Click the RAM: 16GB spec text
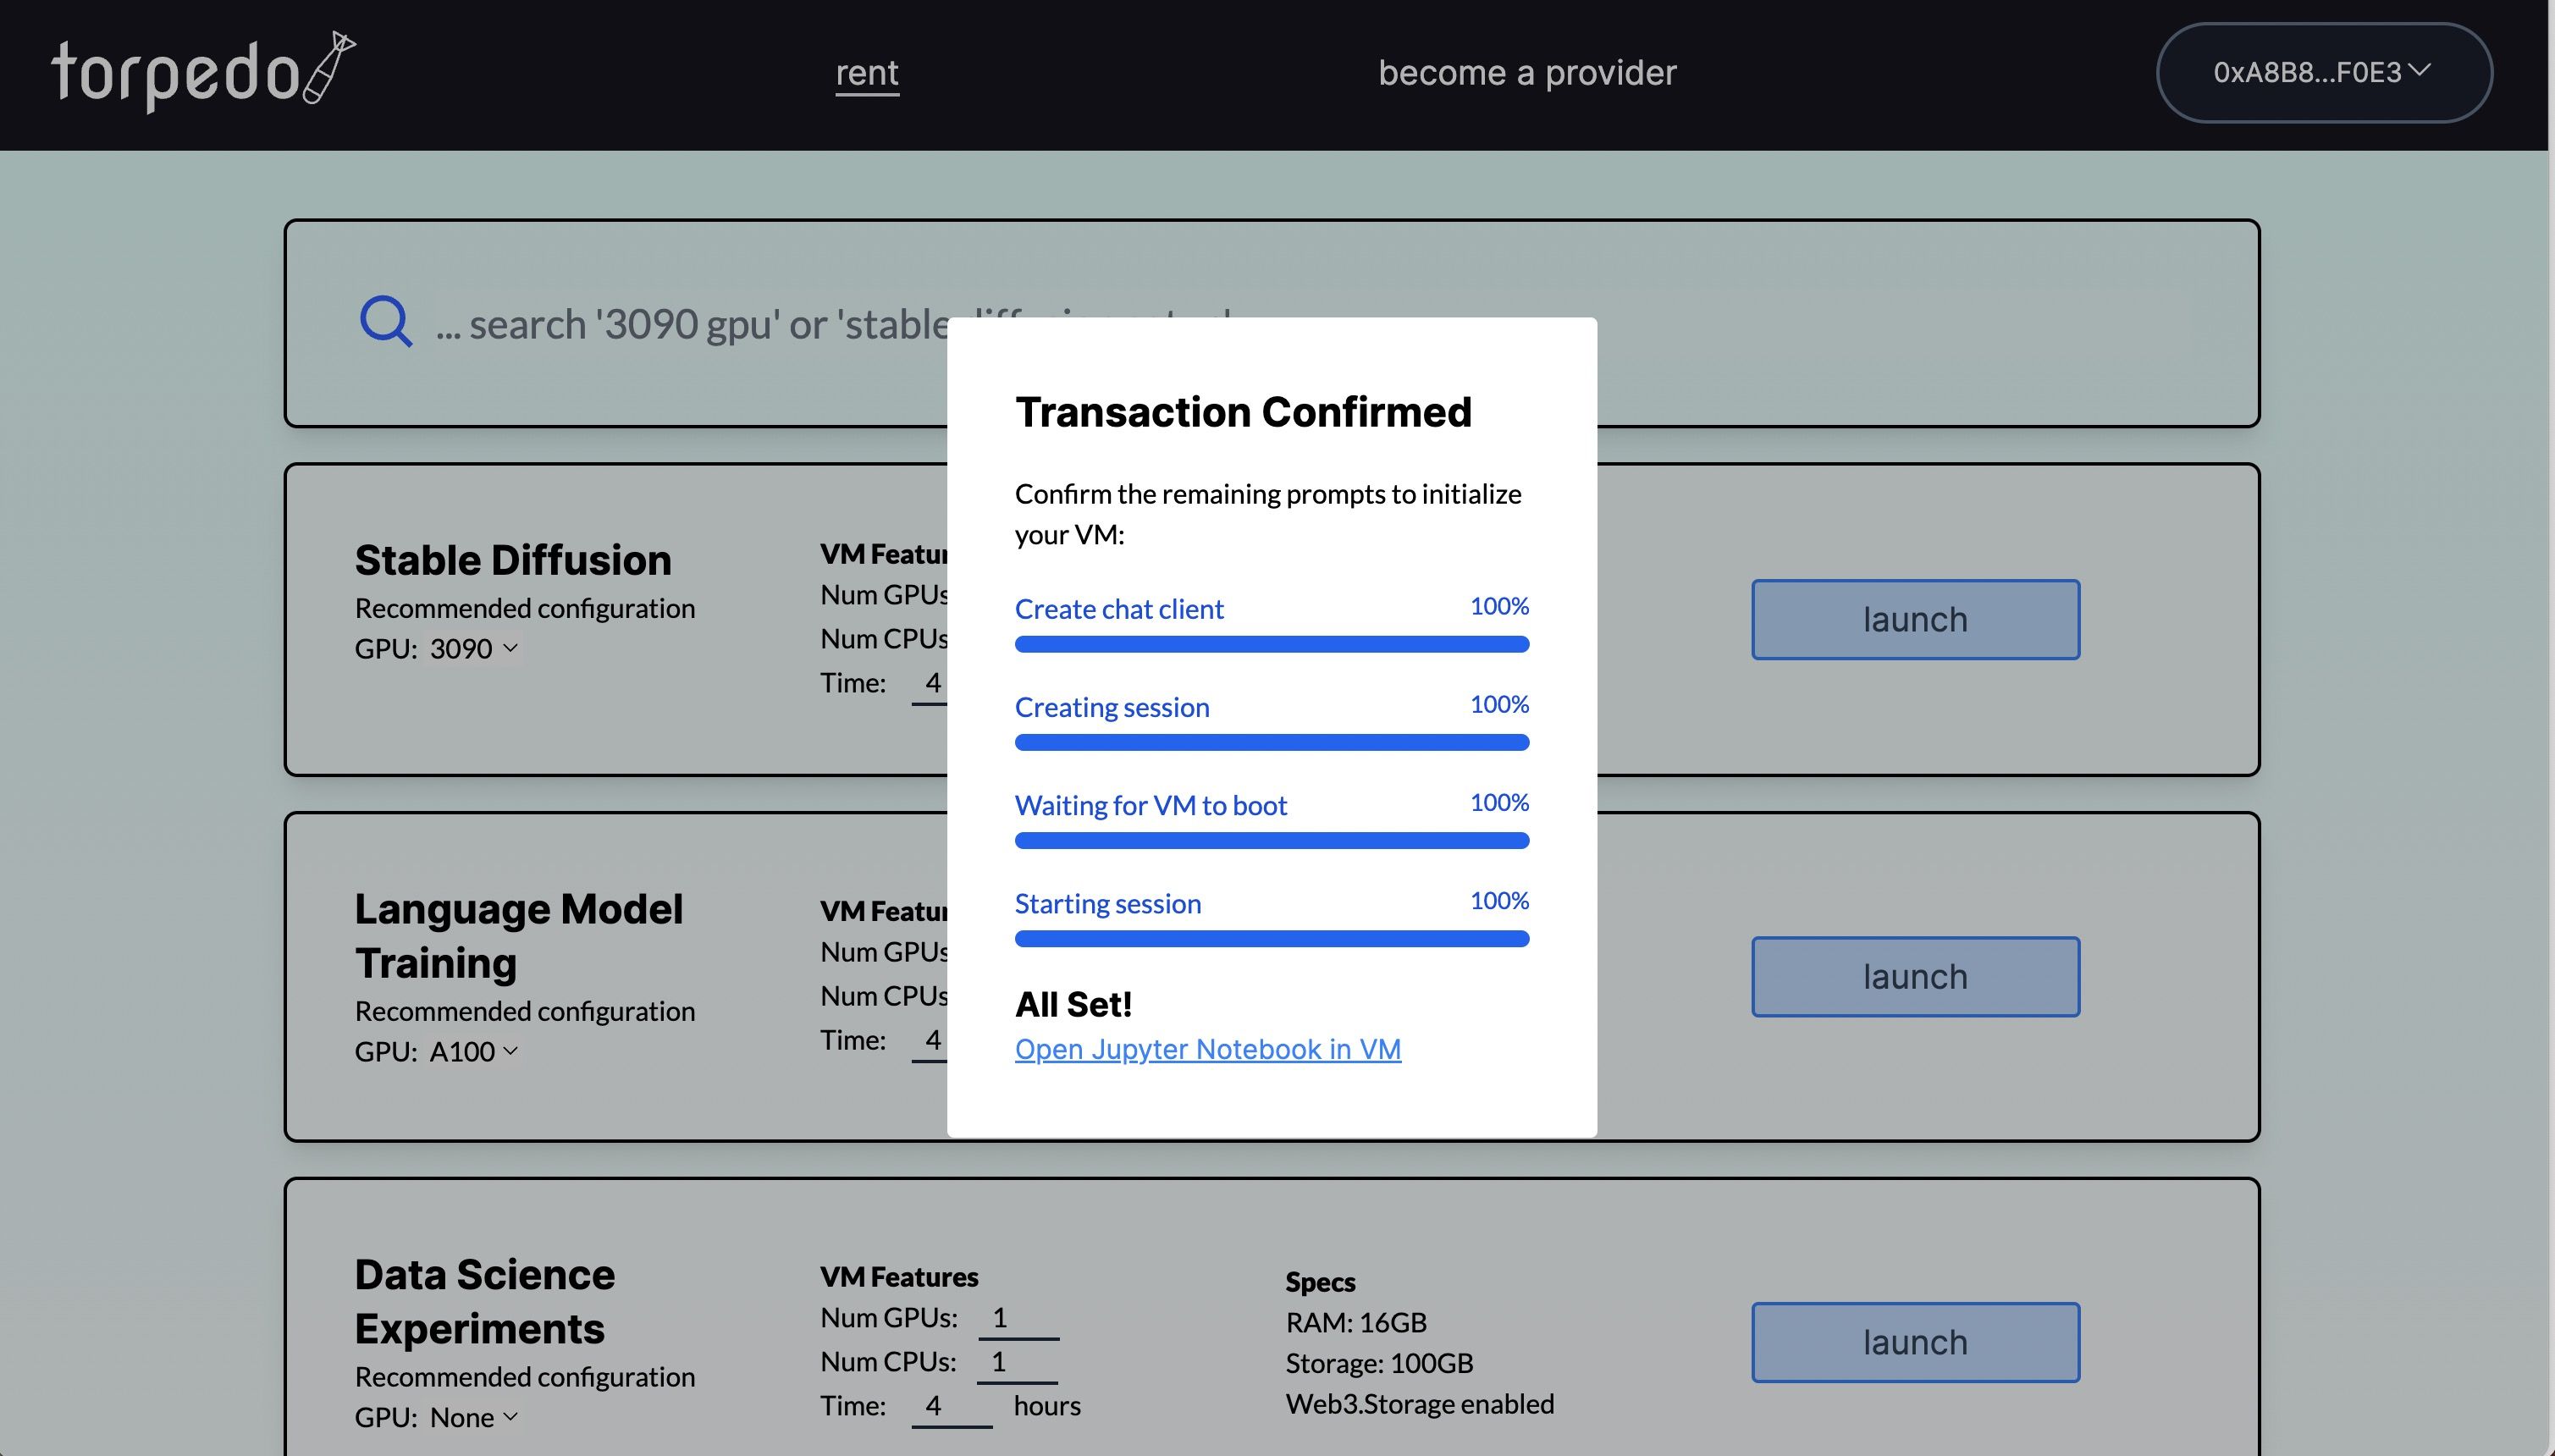Image resolution: width=2555 pixels, height=1456 pixels. (1356, 1322)
